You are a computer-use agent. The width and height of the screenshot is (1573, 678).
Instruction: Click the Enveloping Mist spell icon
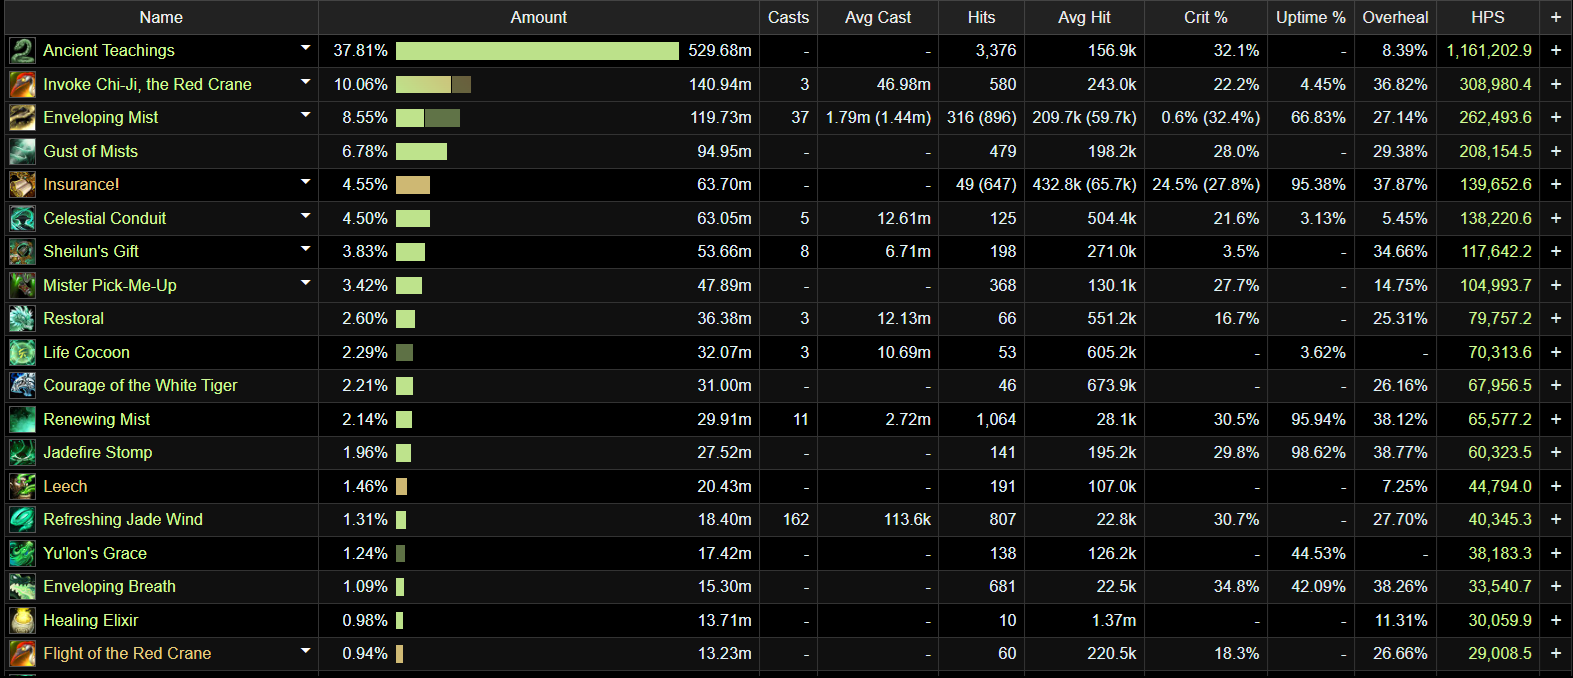pyautogui.click(x=22, y=118)
